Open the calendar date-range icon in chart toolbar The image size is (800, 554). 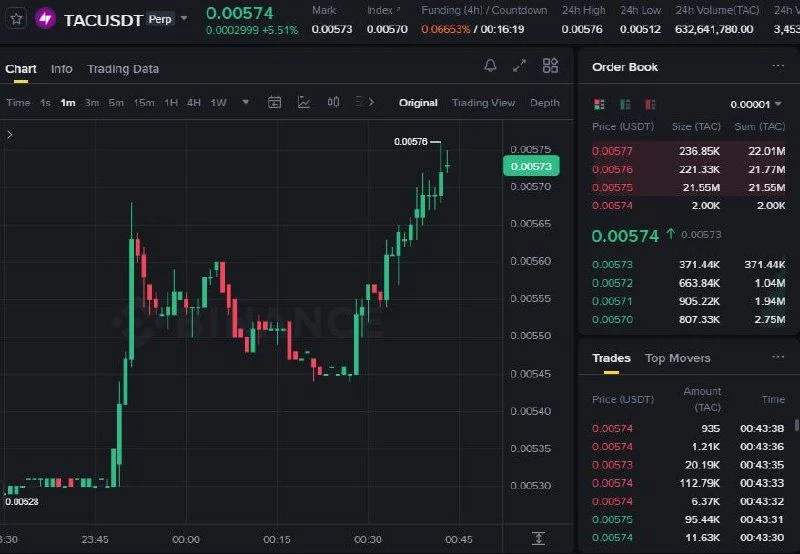[274, 103]
